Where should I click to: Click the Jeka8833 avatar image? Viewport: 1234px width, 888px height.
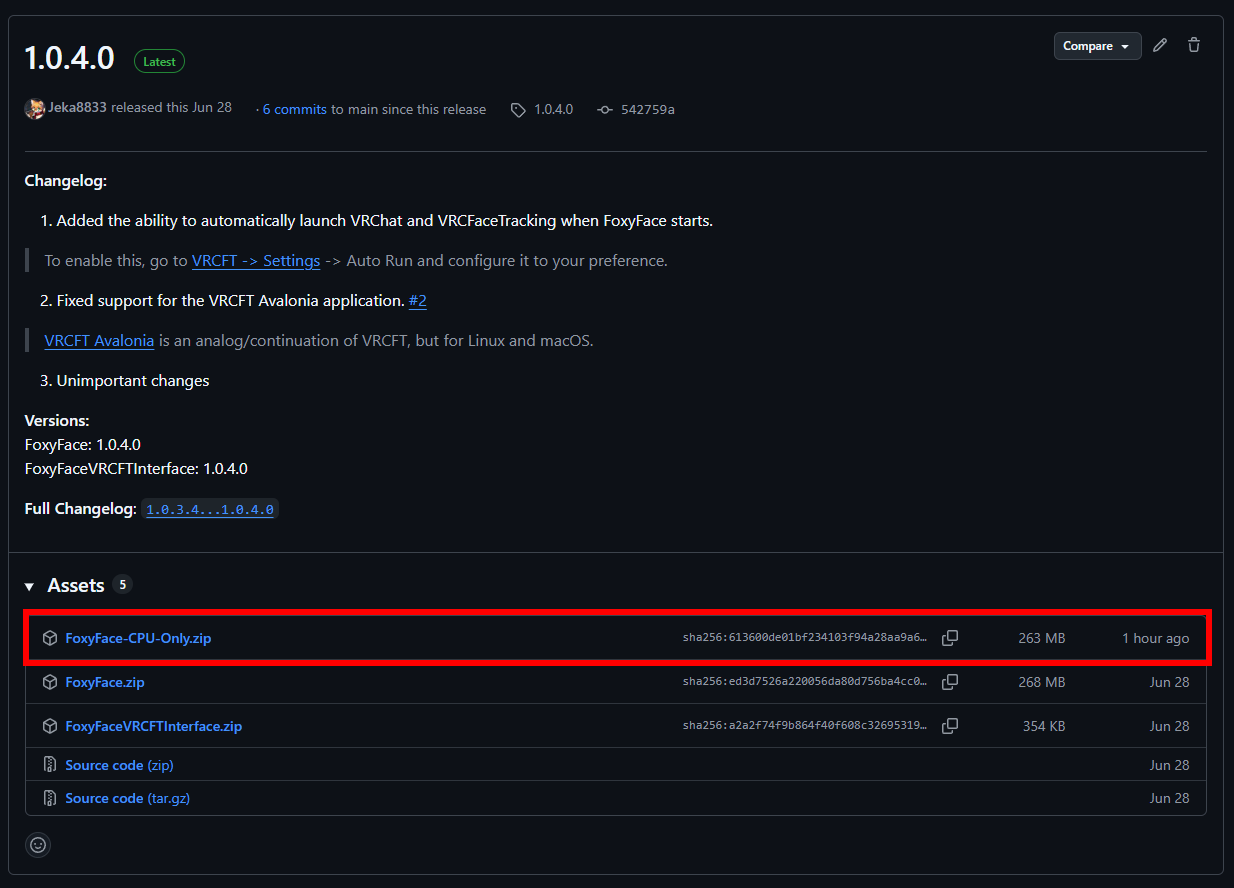click(35, 109)
